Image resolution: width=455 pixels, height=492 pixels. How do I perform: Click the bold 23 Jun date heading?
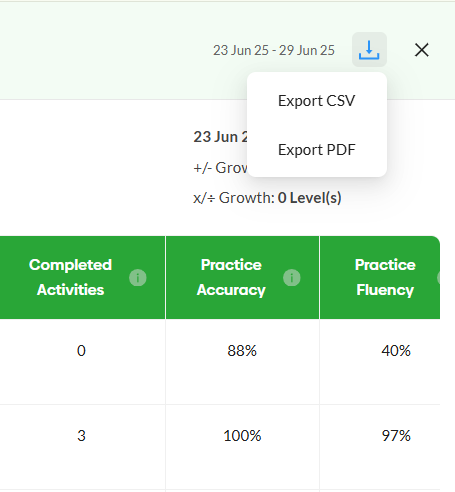pyautogui.click(x=220, y=137)
